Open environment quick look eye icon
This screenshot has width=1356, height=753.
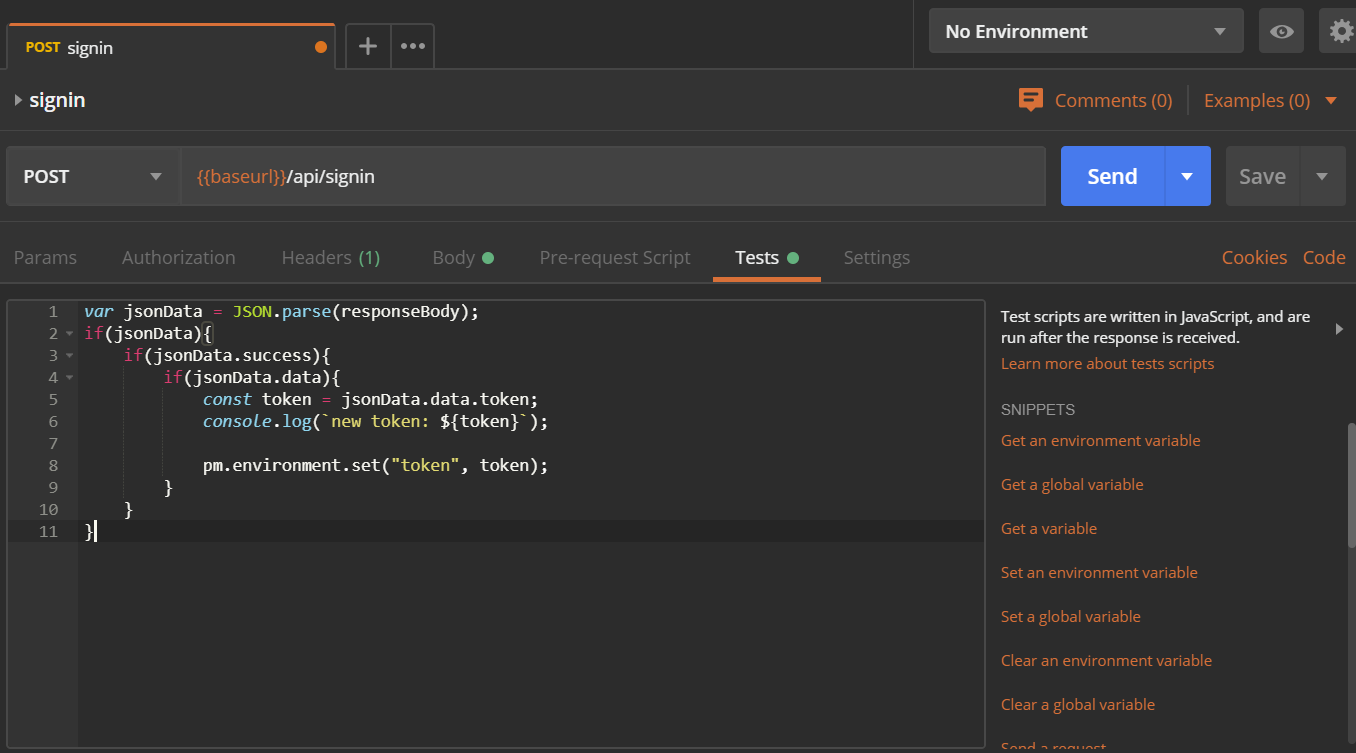tap(1281, 31)
